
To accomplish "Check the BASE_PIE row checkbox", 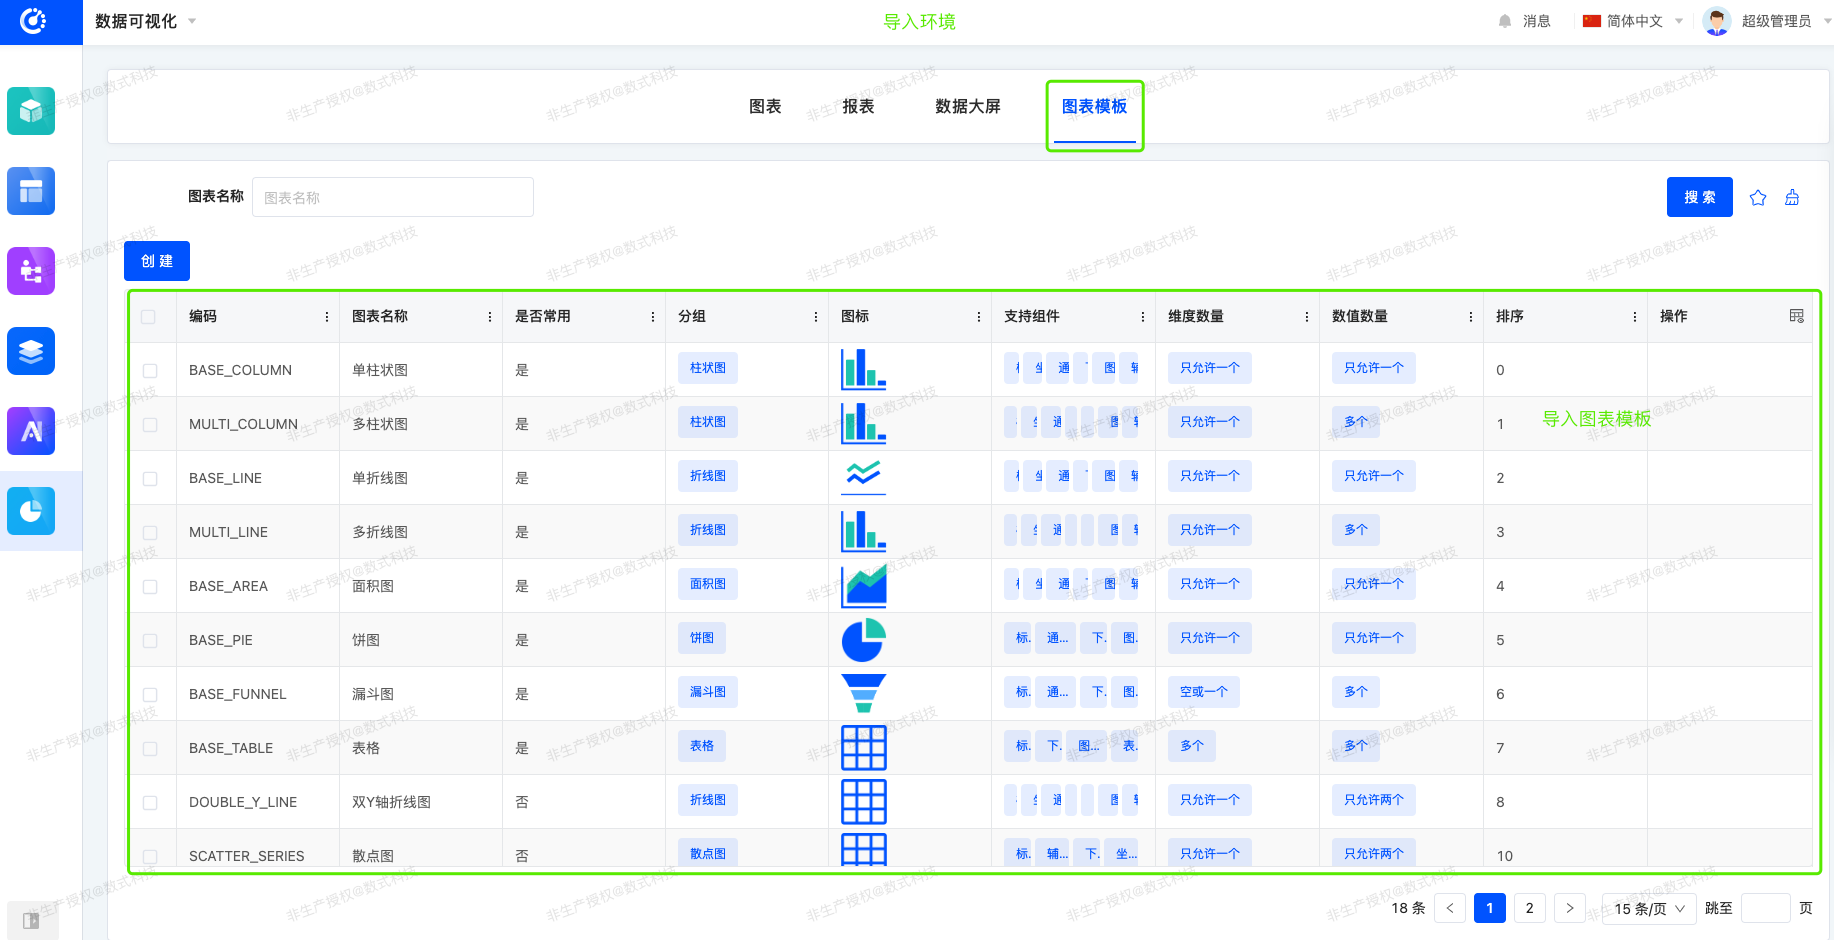I will tap(150, 640).
